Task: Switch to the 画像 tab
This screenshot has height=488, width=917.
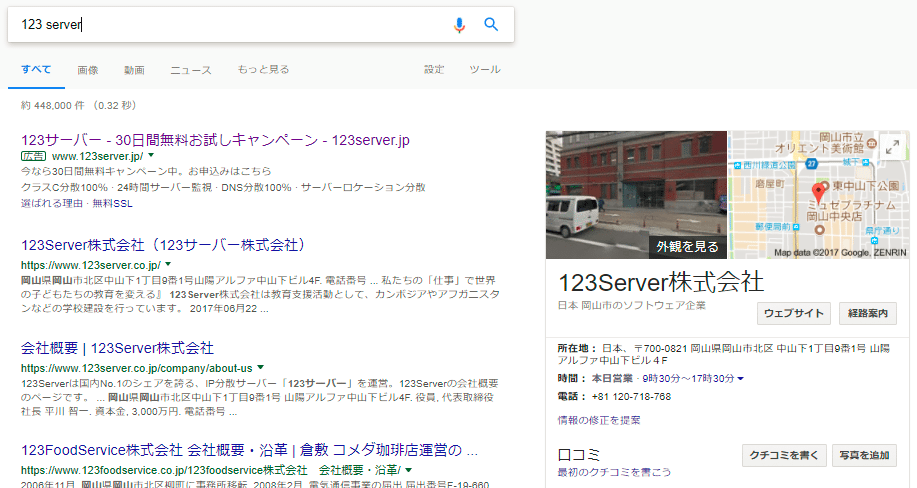Action: click(x=88, y=70)
